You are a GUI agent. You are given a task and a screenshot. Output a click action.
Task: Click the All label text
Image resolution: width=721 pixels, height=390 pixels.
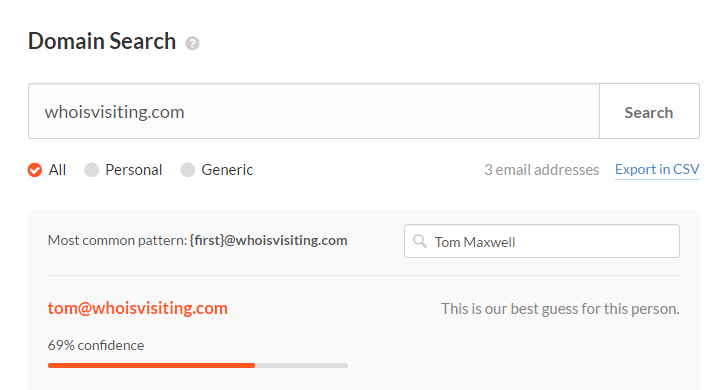coord(57,170)
